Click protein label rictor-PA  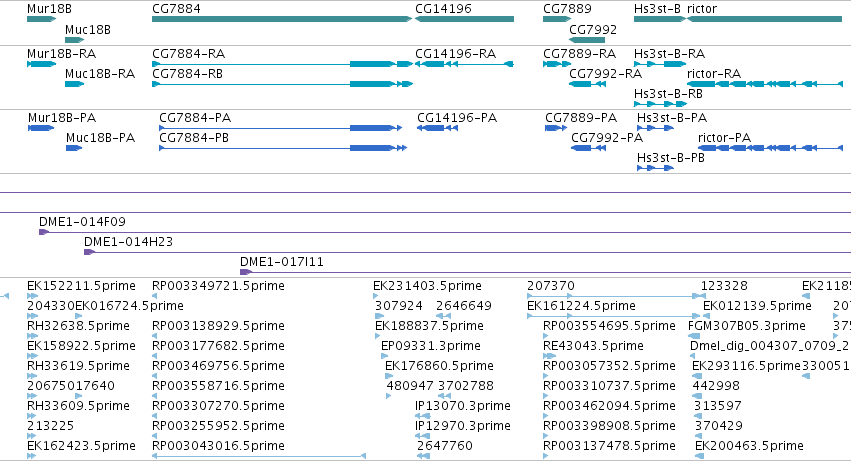coord(725,138)
